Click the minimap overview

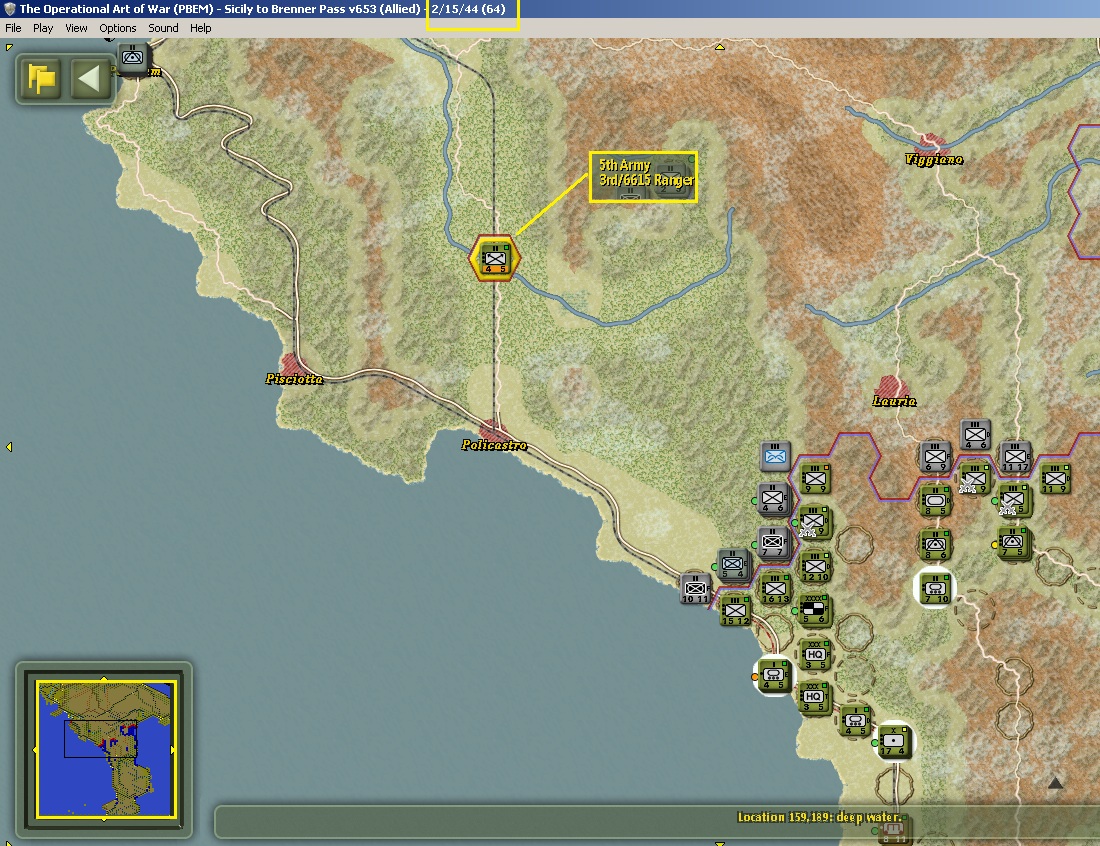point(105,748)
